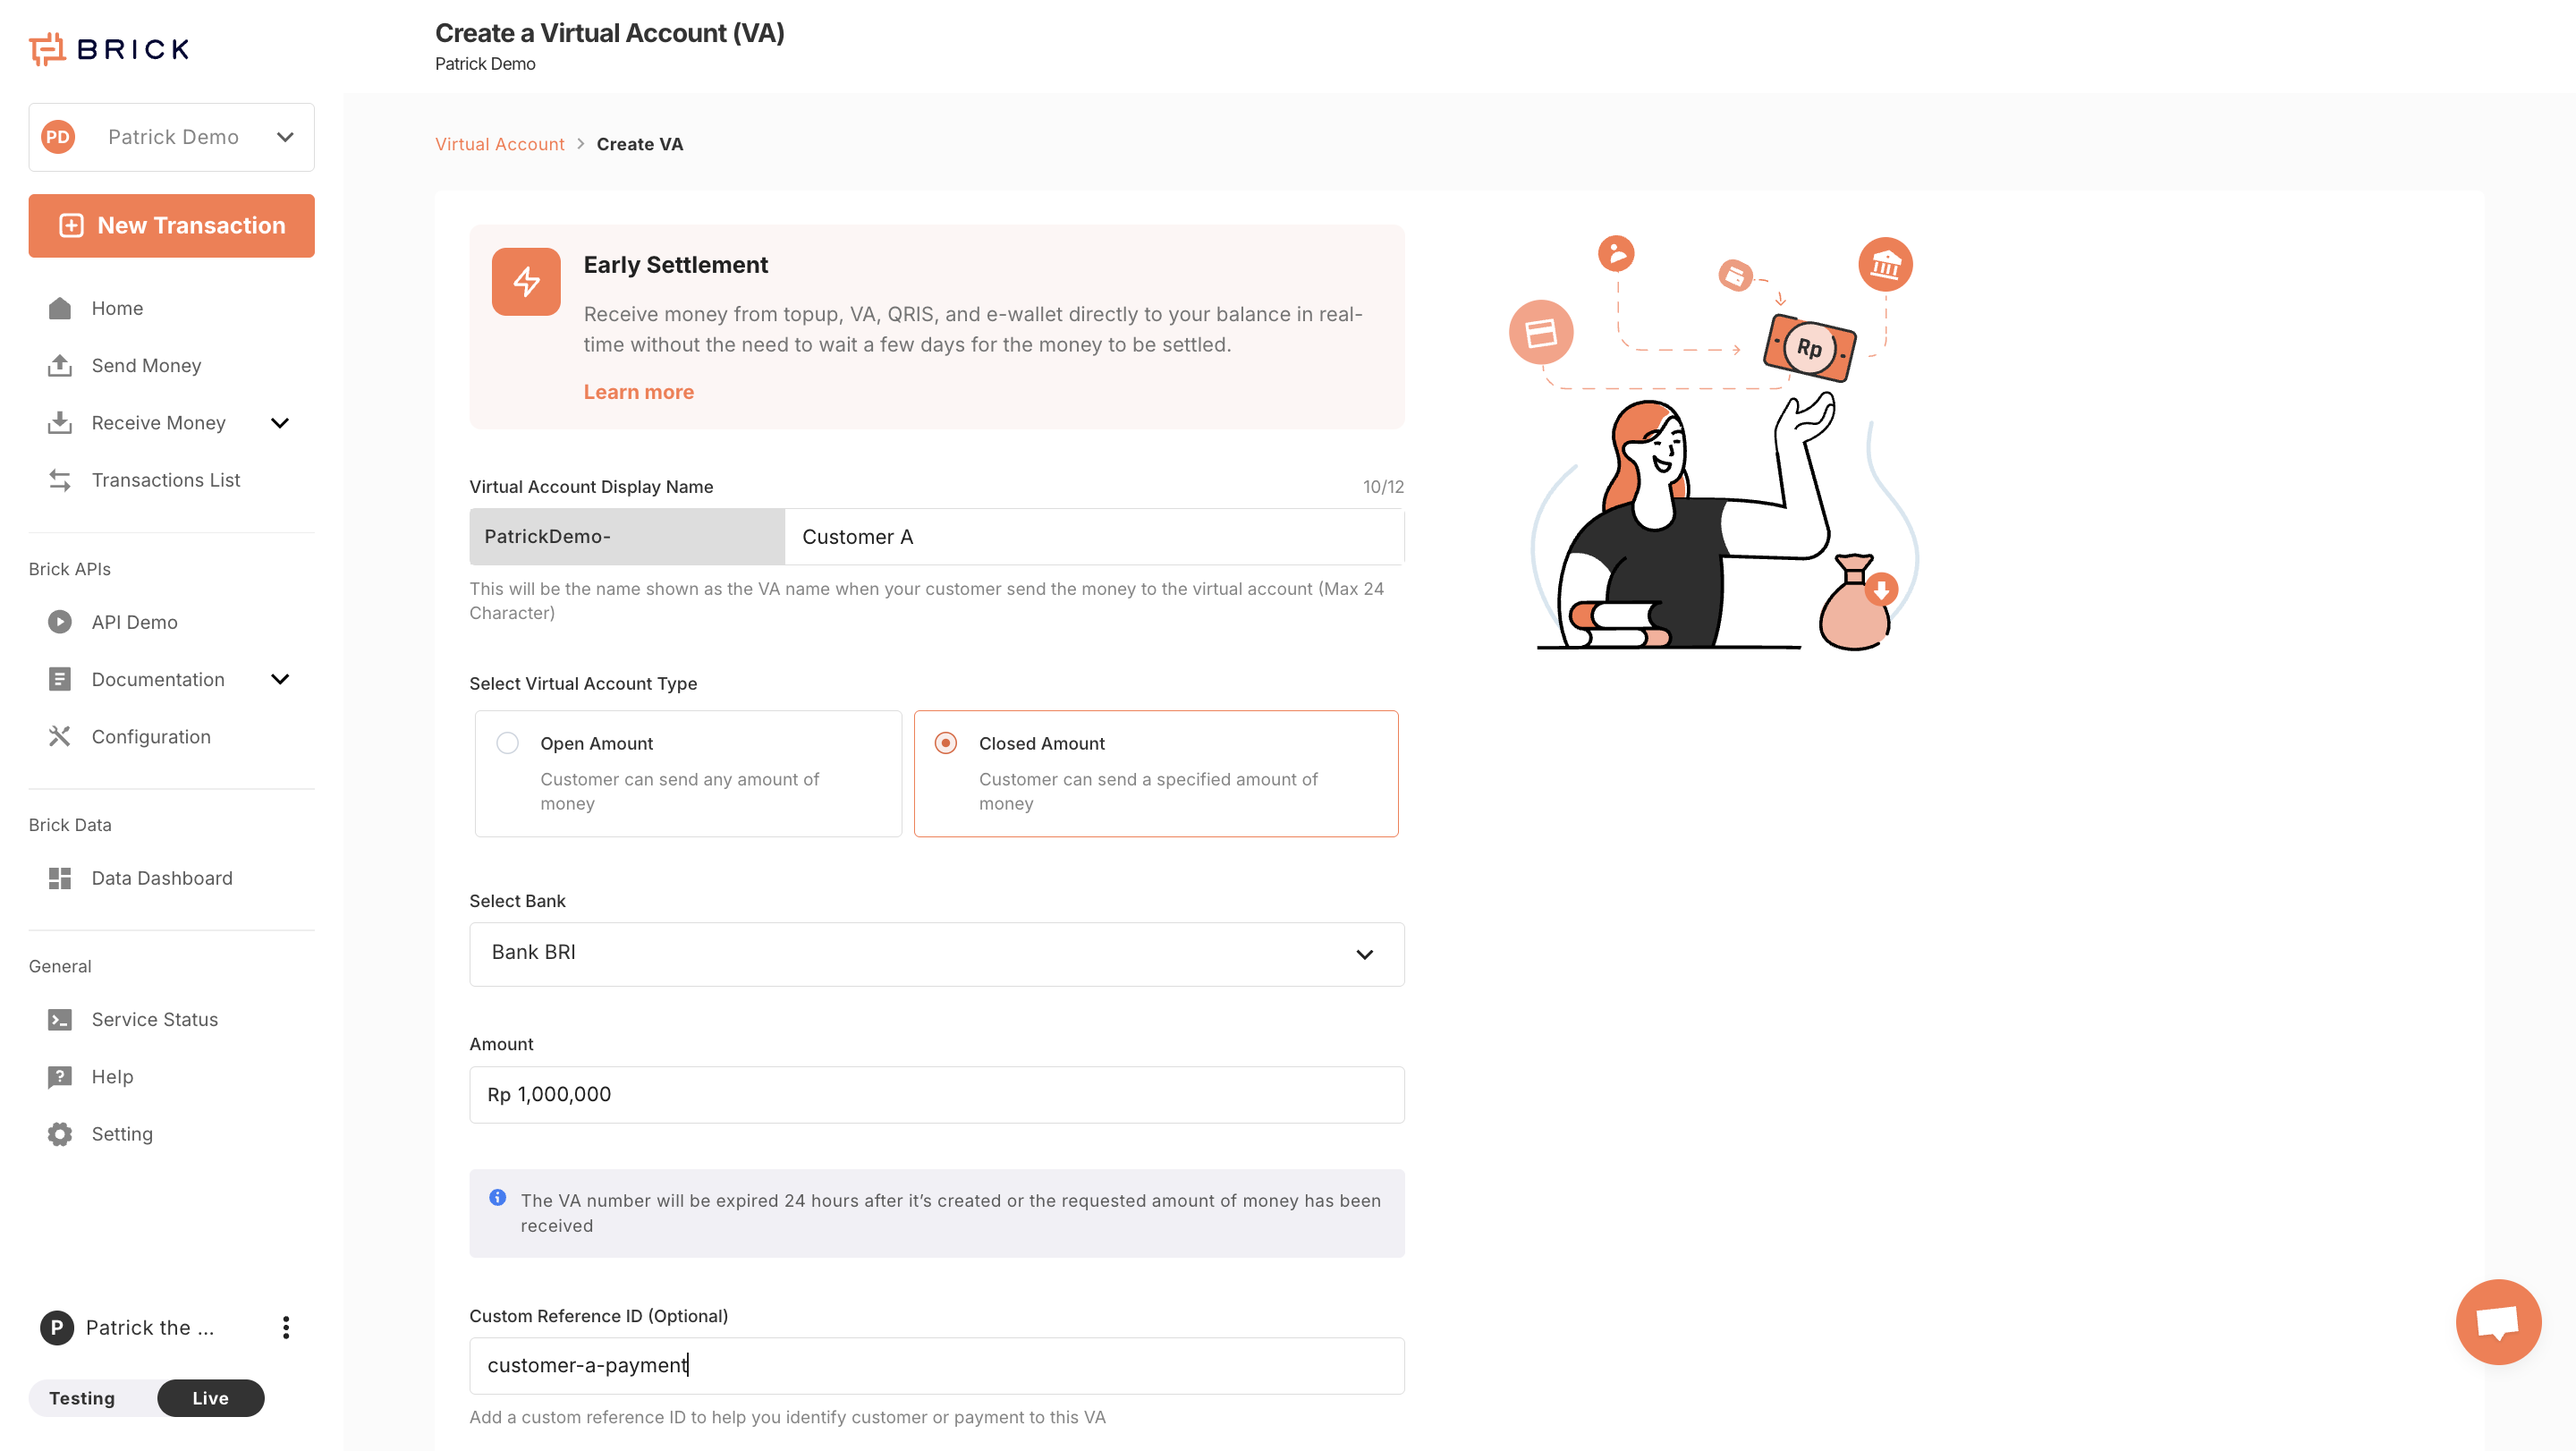The width and height of the screenshot is (2576, 1451).
Task: Click the Amount input field
Action: point(936,1094)
